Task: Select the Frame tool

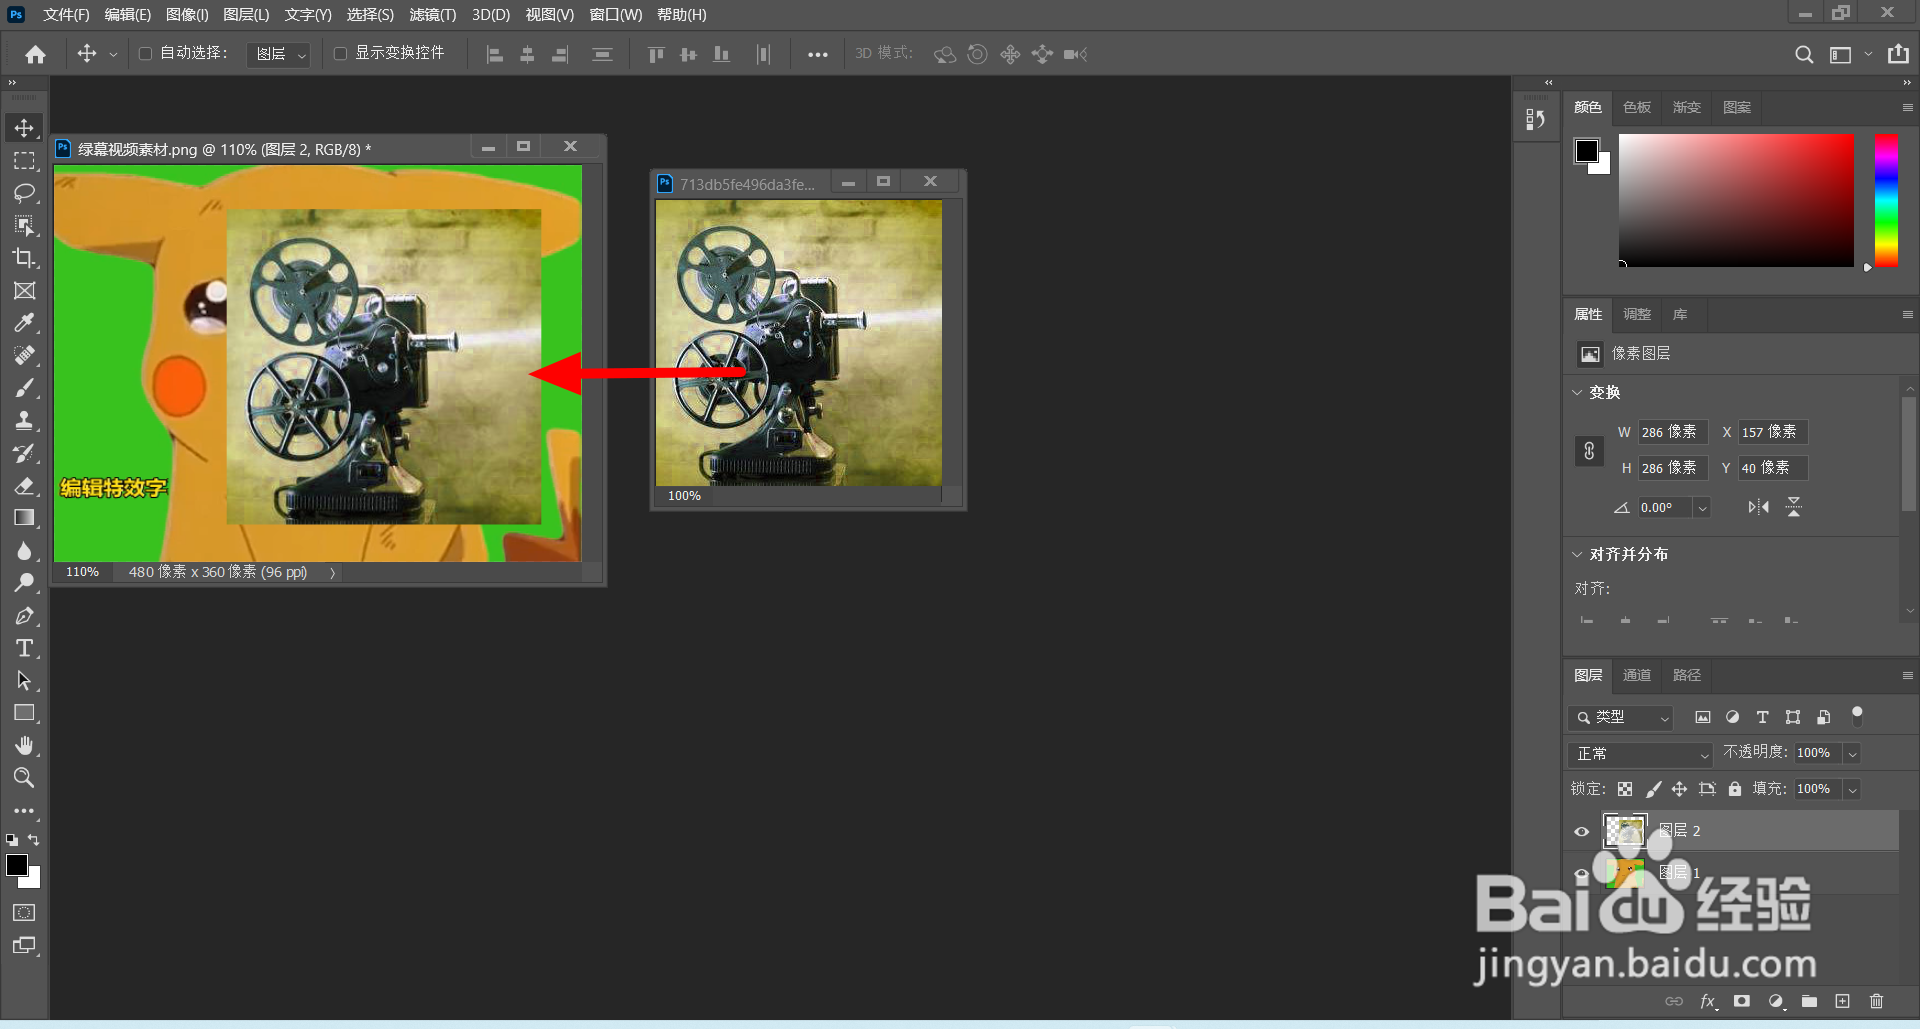Action: pyautogui.click(x=24, y=291)
